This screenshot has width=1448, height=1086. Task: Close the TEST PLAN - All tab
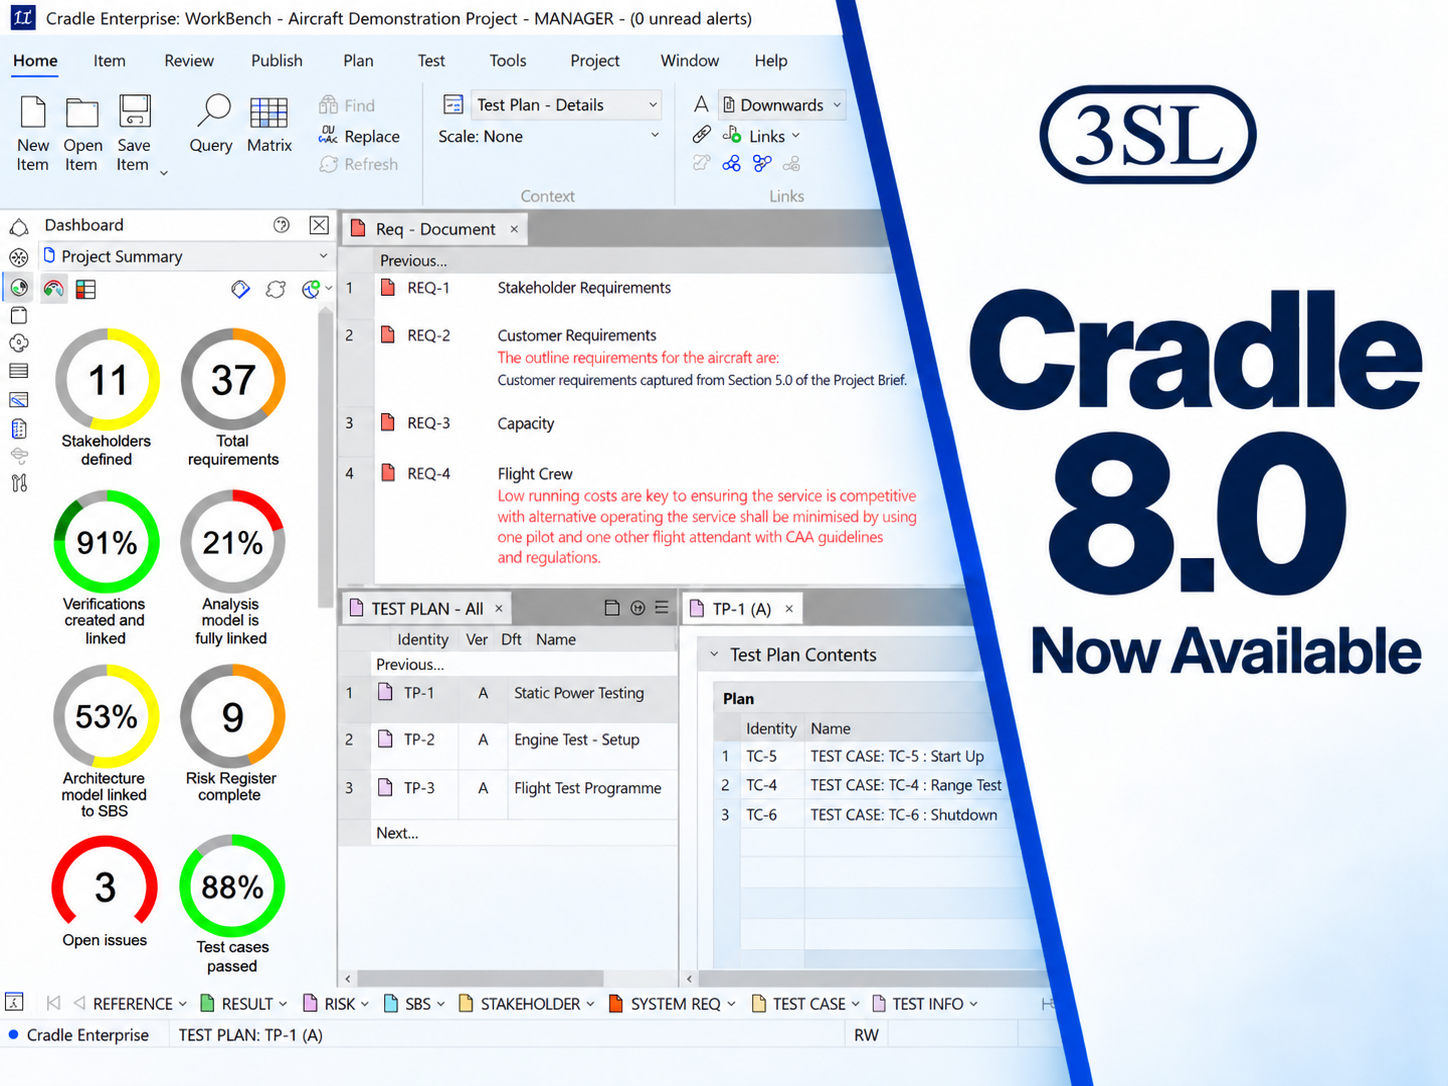click(x=499, y=608)
